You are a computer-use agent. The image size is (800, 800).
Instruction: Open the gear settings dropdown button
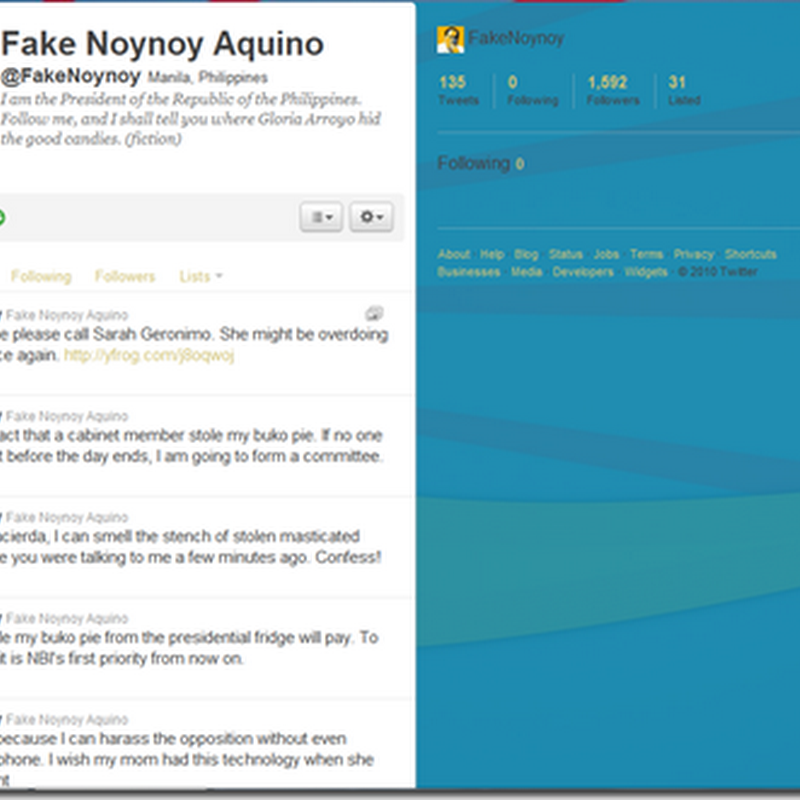point(371,217)
